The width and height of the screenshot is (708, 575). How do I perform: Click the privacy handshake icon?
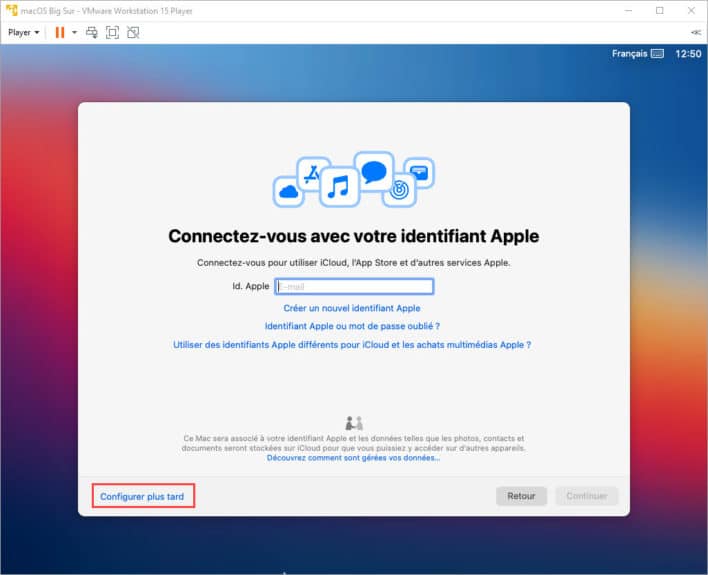click(354, 423)
